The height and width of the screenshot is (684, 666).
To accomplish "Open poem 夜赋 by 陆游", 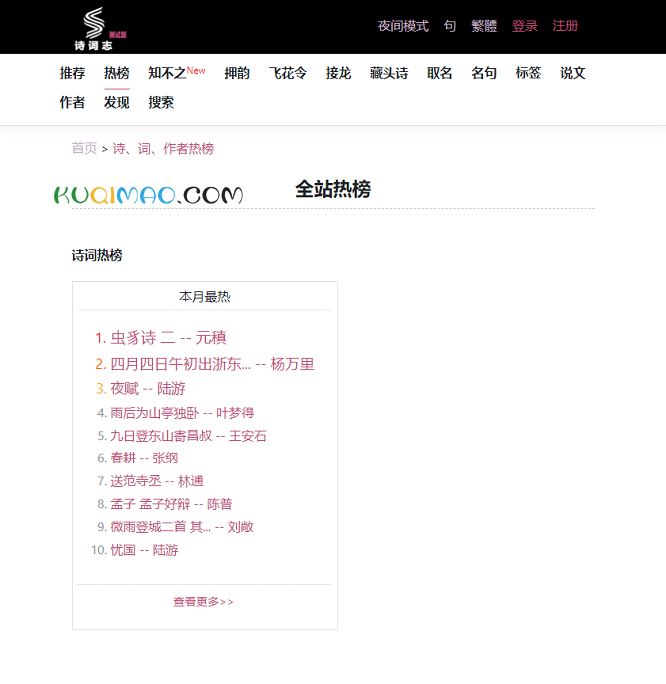I will click(148, 389).
